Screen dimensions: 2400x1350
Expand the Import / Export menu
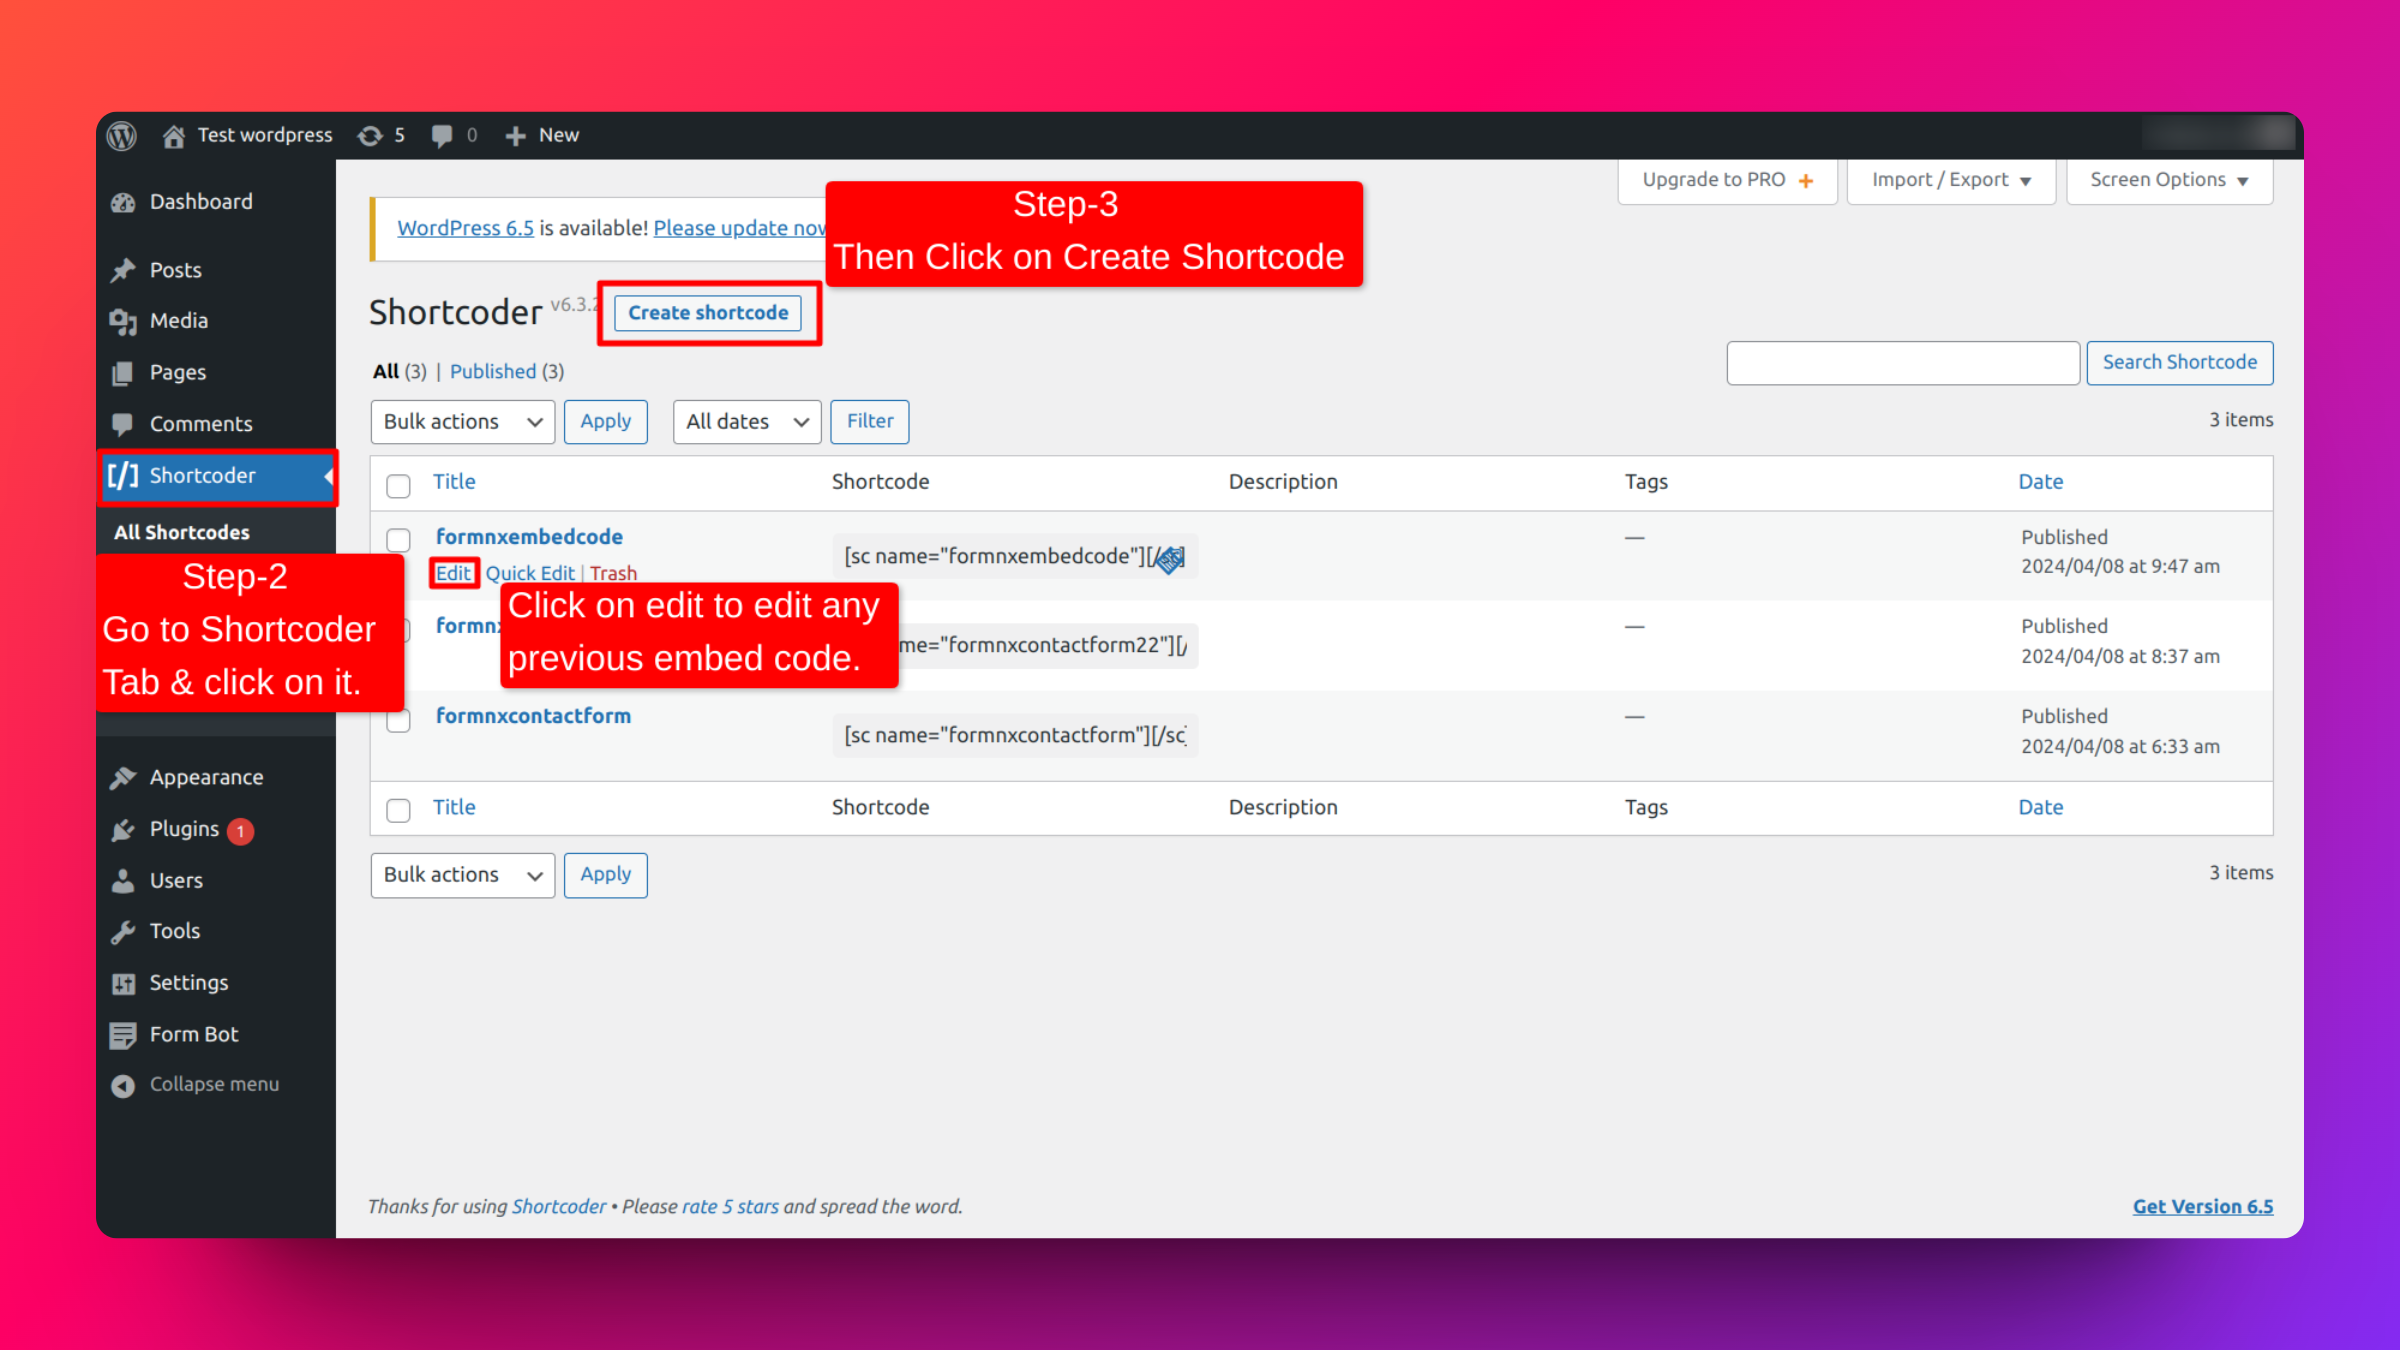(x=1950, y=180)
